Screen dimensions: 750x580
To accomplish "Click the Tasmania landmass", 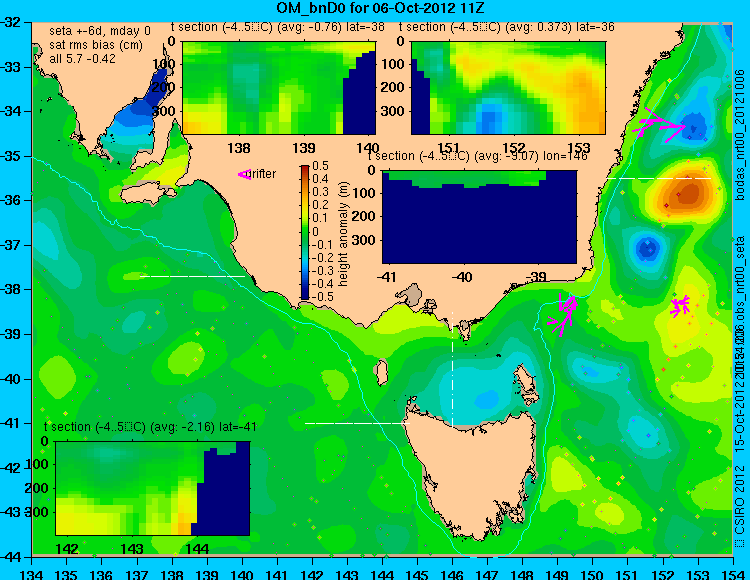I will 474,473.
